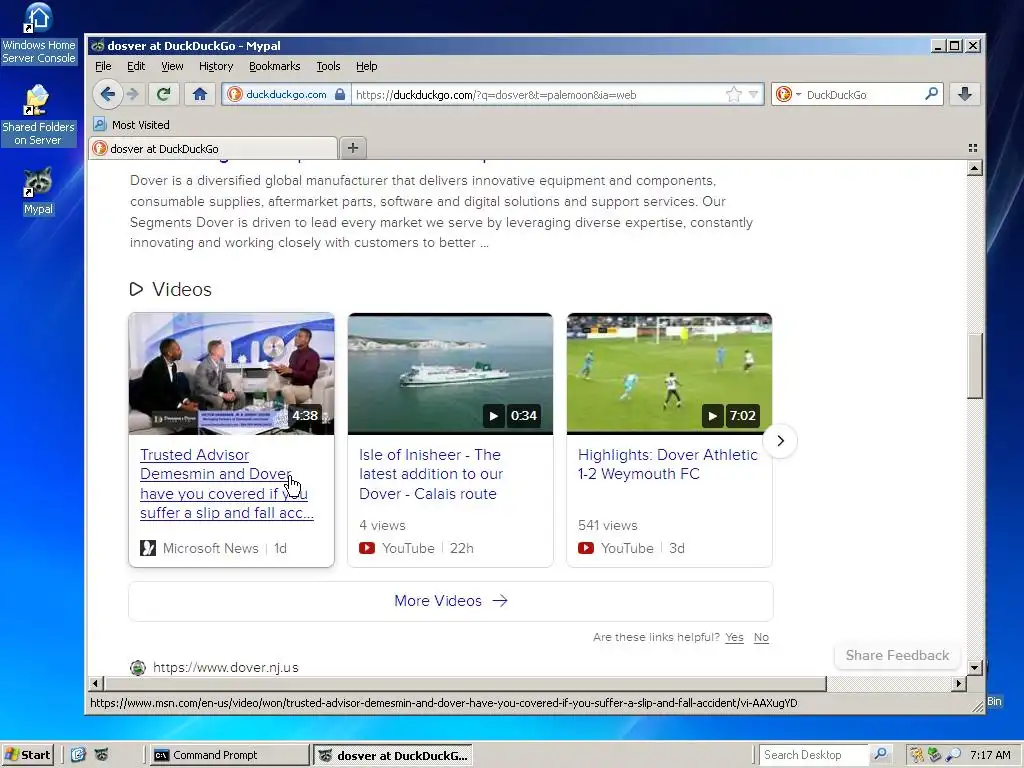This screenshot has height=768, width=1024.
Task: Click the Microsoft News source icon
Action: coord(148,548)
